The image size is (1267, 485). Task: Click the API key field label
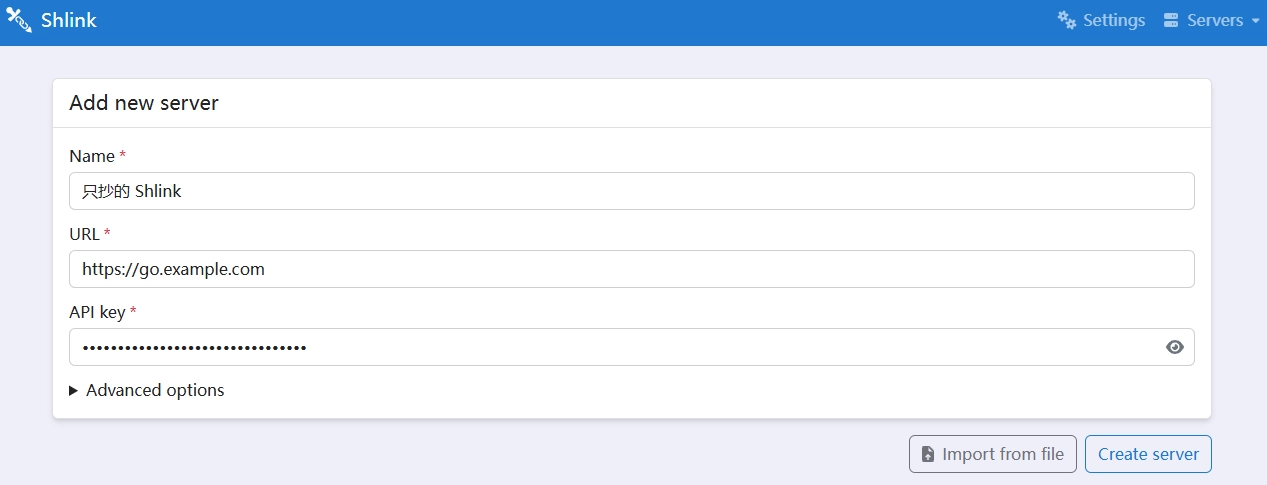coord(97,312)
